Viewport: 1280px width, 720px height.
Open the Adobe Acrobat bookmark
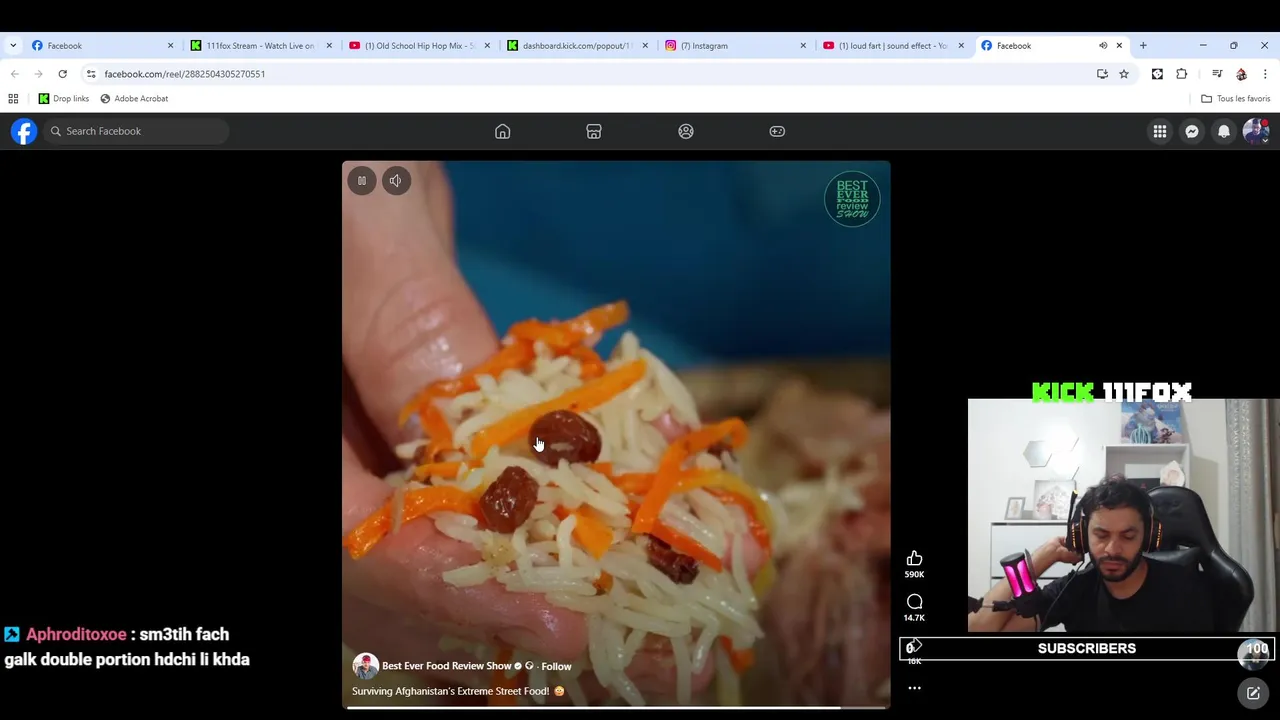click(134, 98)
